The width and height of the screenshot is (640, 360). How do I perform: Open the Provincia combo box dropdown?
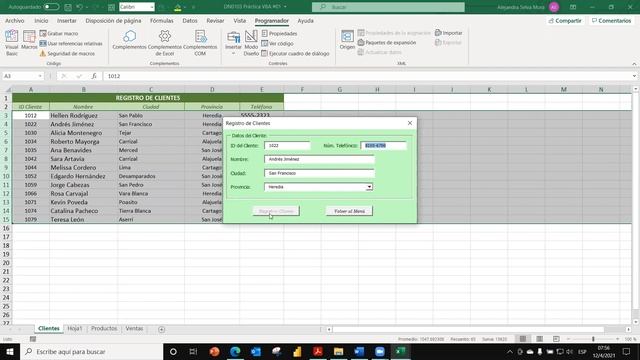(x=369, y=187)
